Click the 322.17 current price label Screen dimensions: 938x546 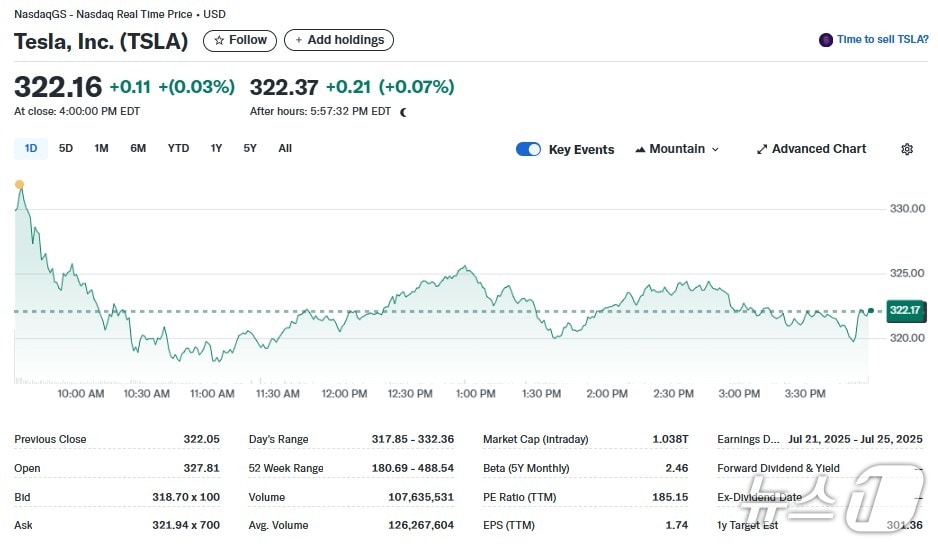(903, 311)
